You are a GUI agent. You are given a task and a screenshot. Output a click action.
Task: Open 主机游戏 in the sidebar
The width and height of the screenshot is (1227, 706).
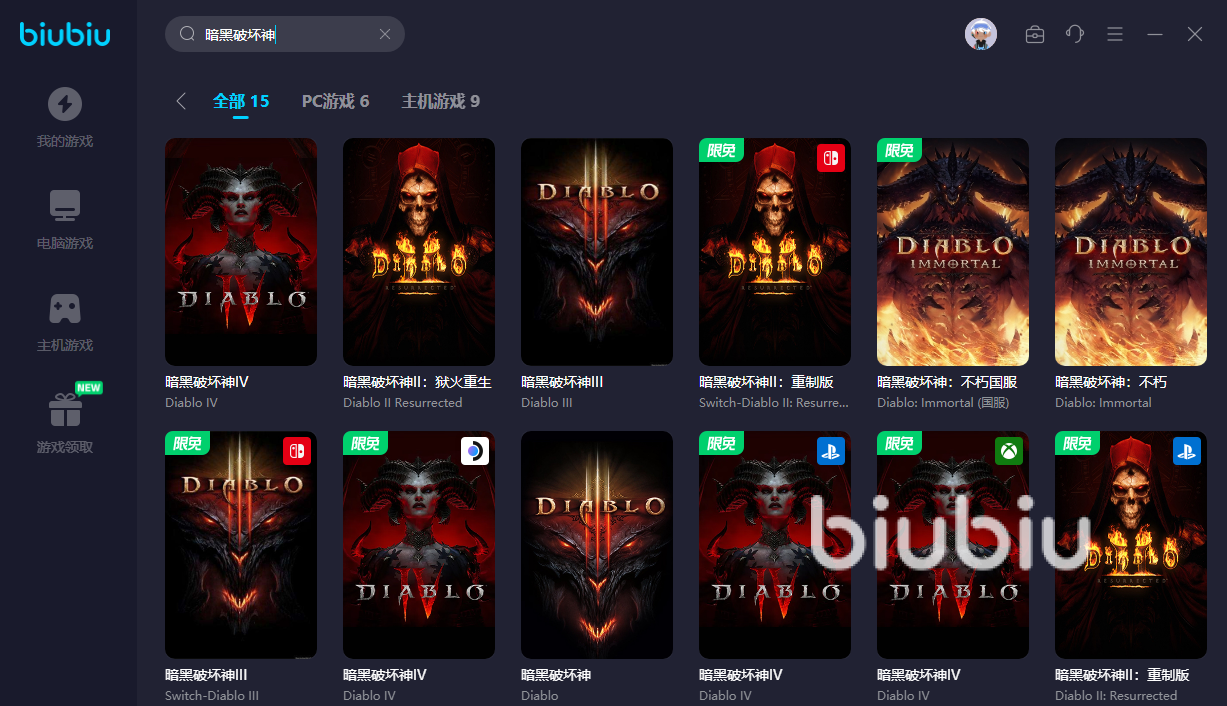tap(65, 321)
